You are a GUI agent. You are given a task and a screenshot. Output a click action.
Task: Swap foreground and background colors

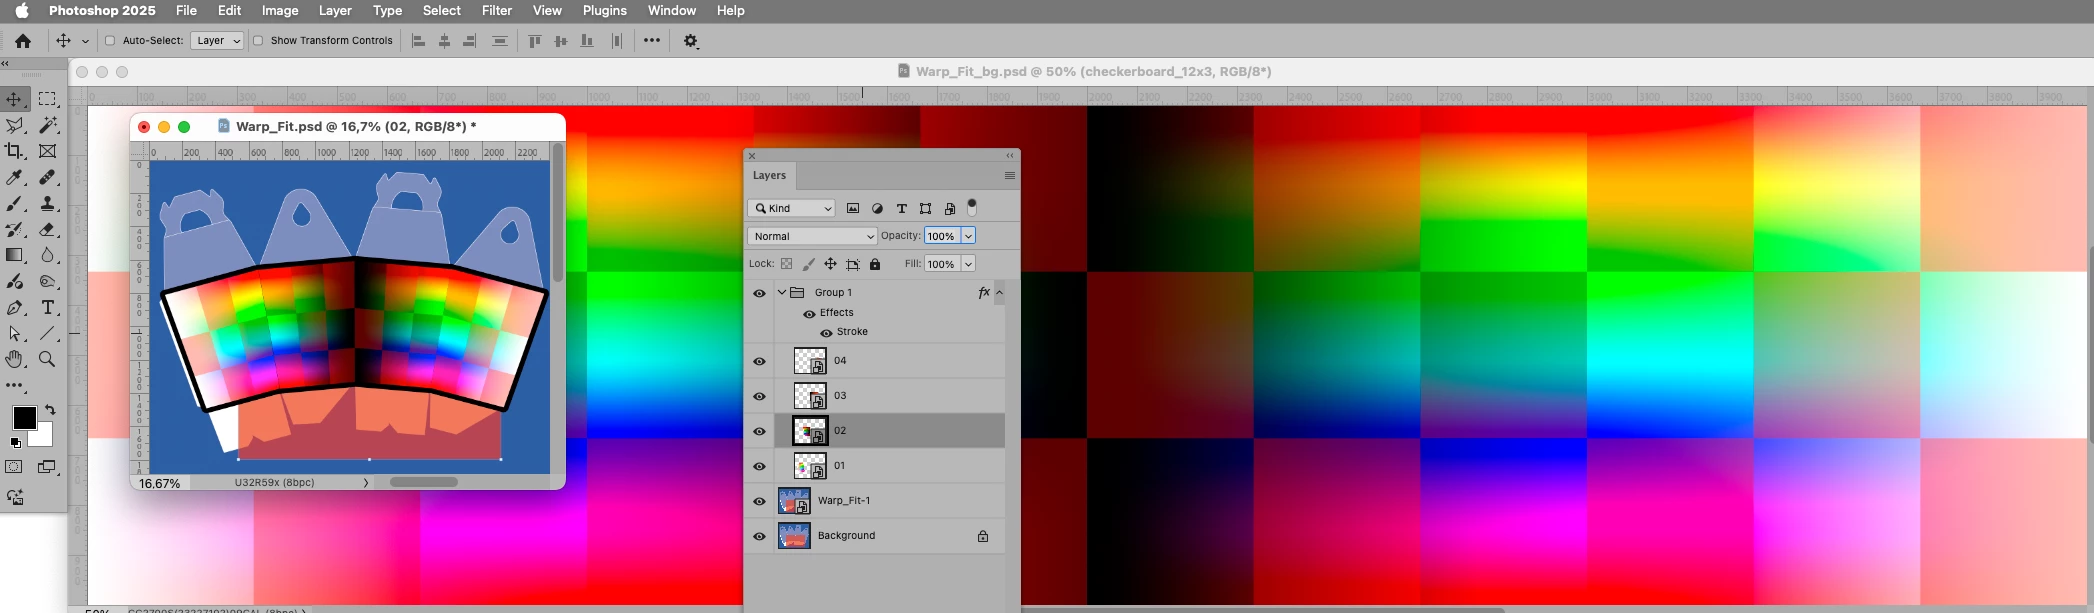(x=50, y=410)
